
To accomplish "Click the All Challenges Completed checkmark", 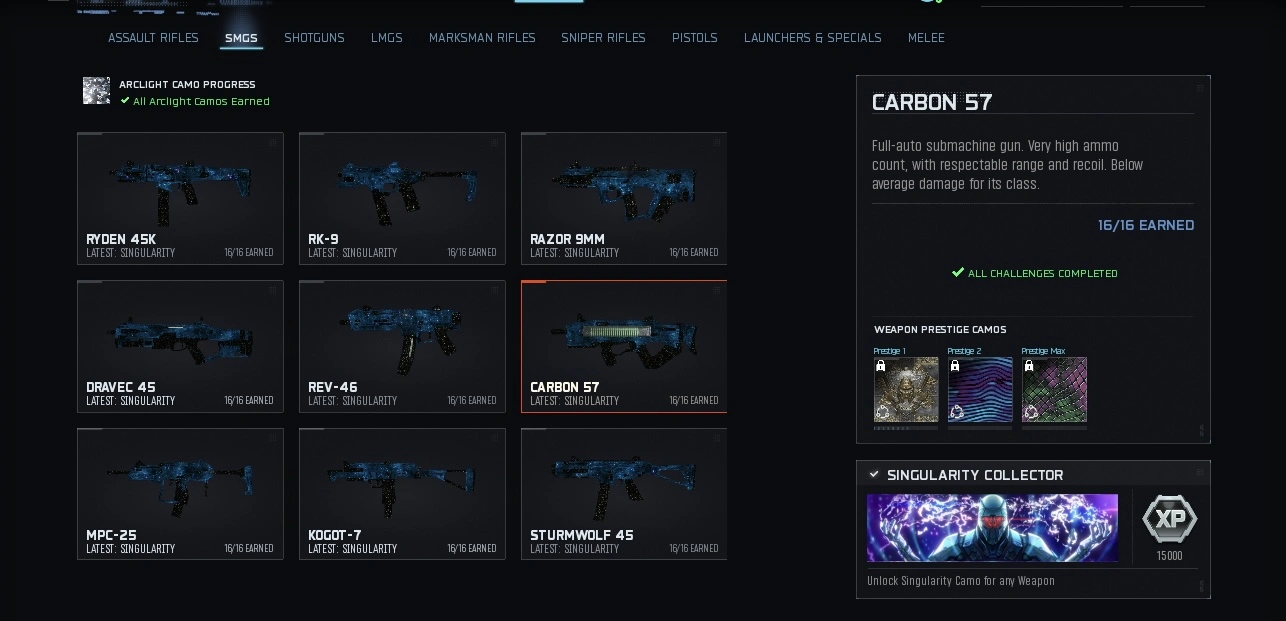I will pos(958,272).
